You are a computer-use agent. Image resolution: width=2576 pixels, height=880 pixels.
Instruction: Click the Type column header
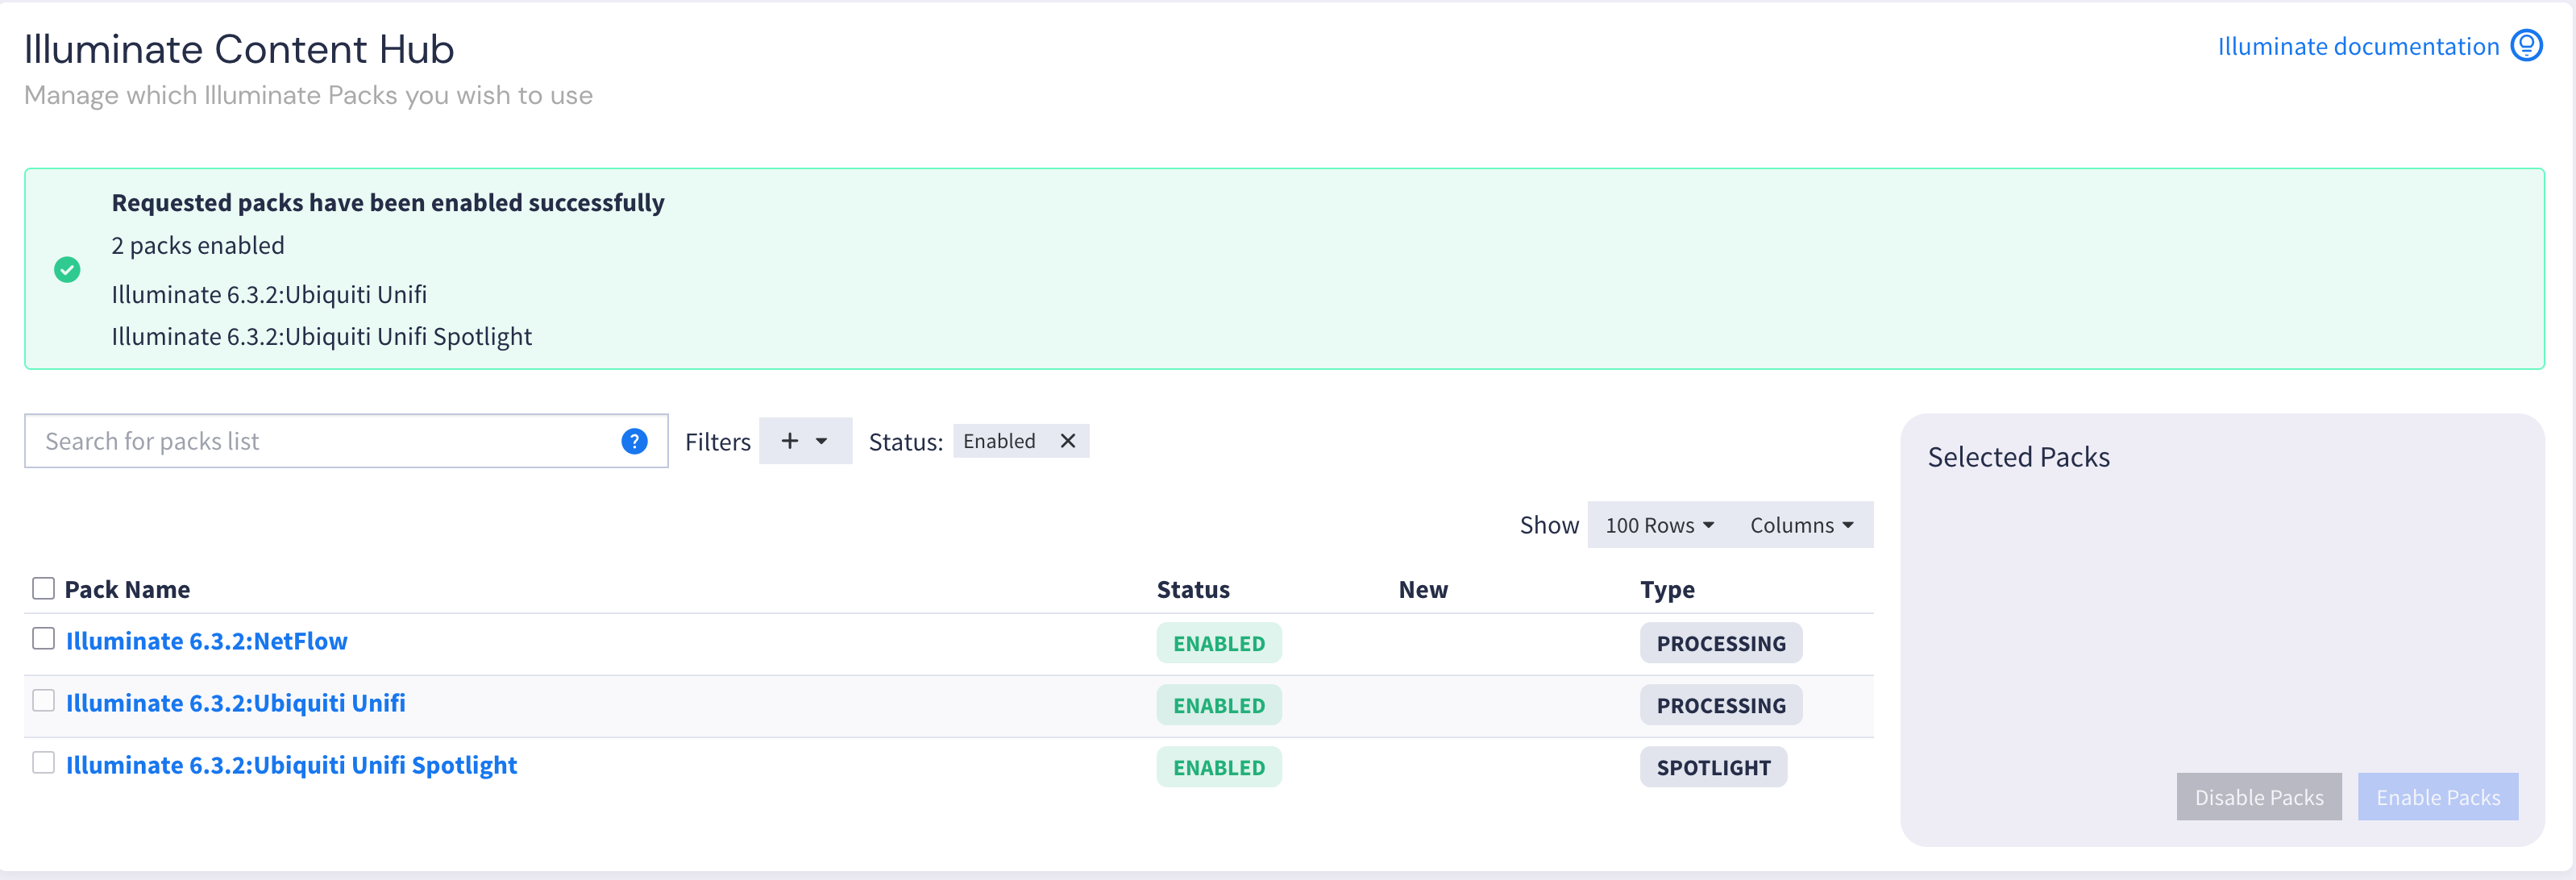(x=1667, y=589)
